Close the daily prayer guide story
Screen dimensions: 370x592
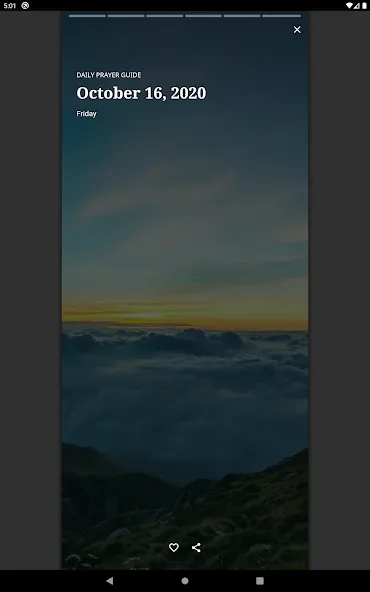click(297, 29)
